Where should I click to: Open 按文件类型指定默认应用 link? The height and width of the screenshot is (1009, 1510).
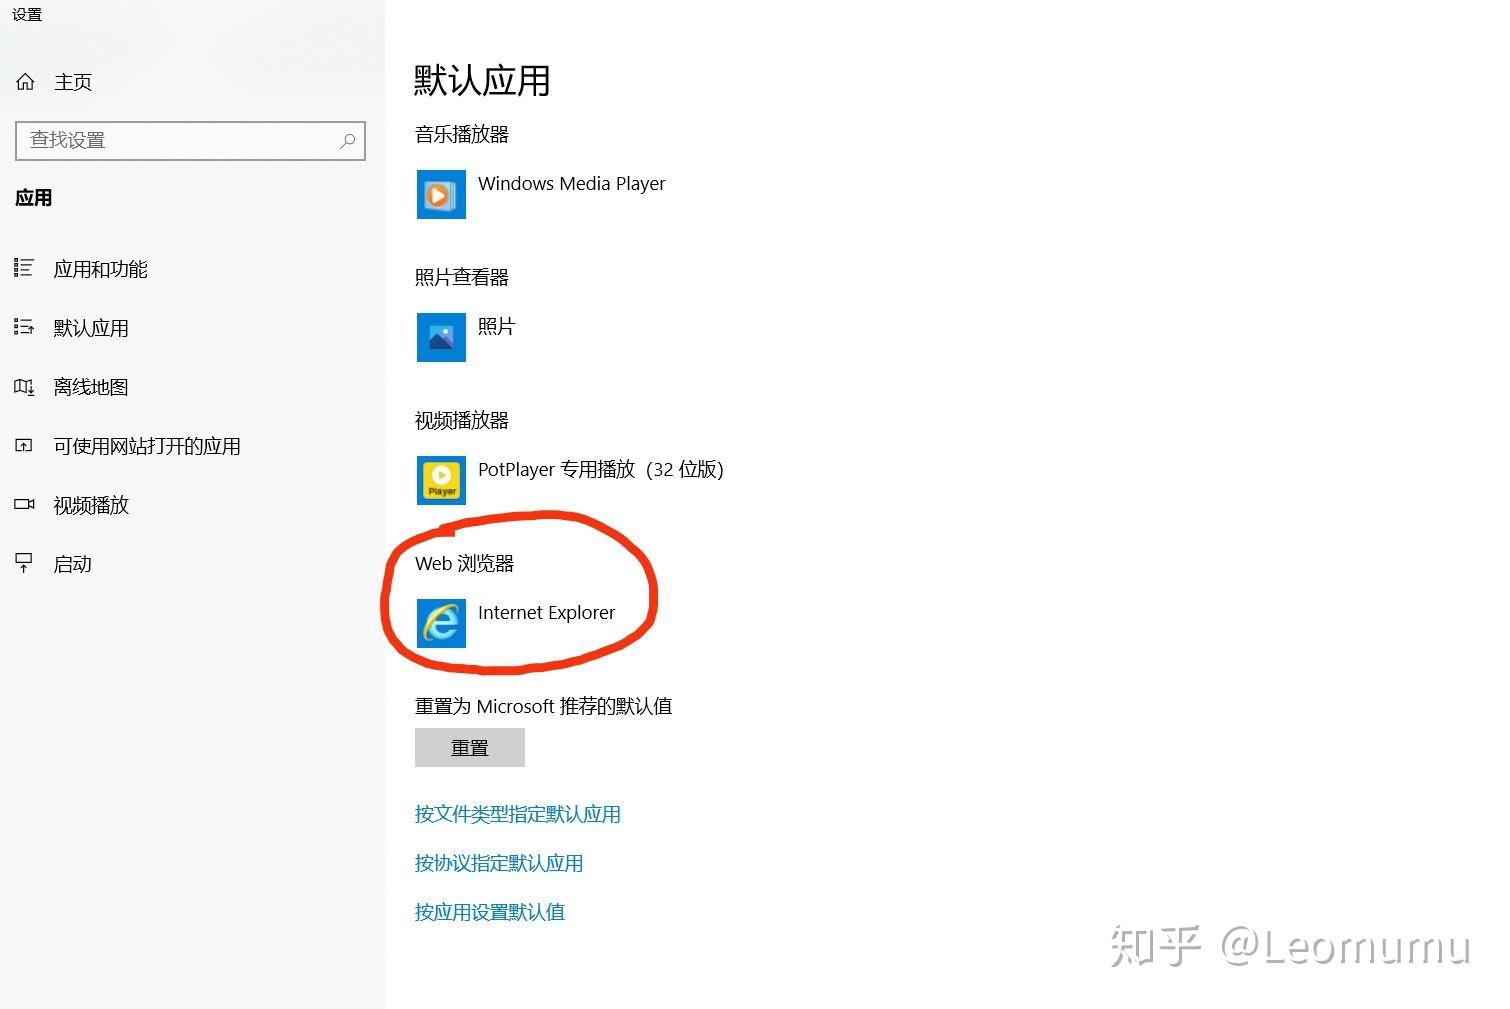click(518, 814)
